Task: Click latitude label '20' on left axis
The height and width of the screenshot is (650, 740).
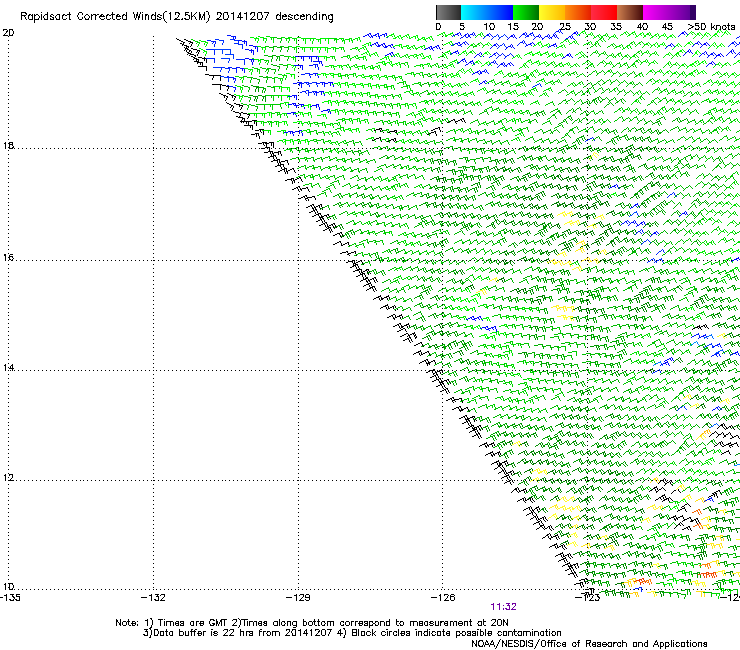Action: [8, 33]
